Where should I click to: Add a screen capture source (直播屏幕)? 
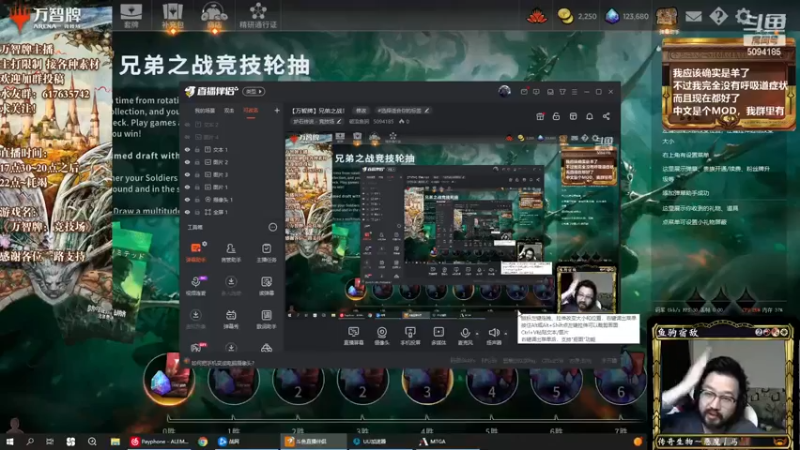[x=353, y=336]
